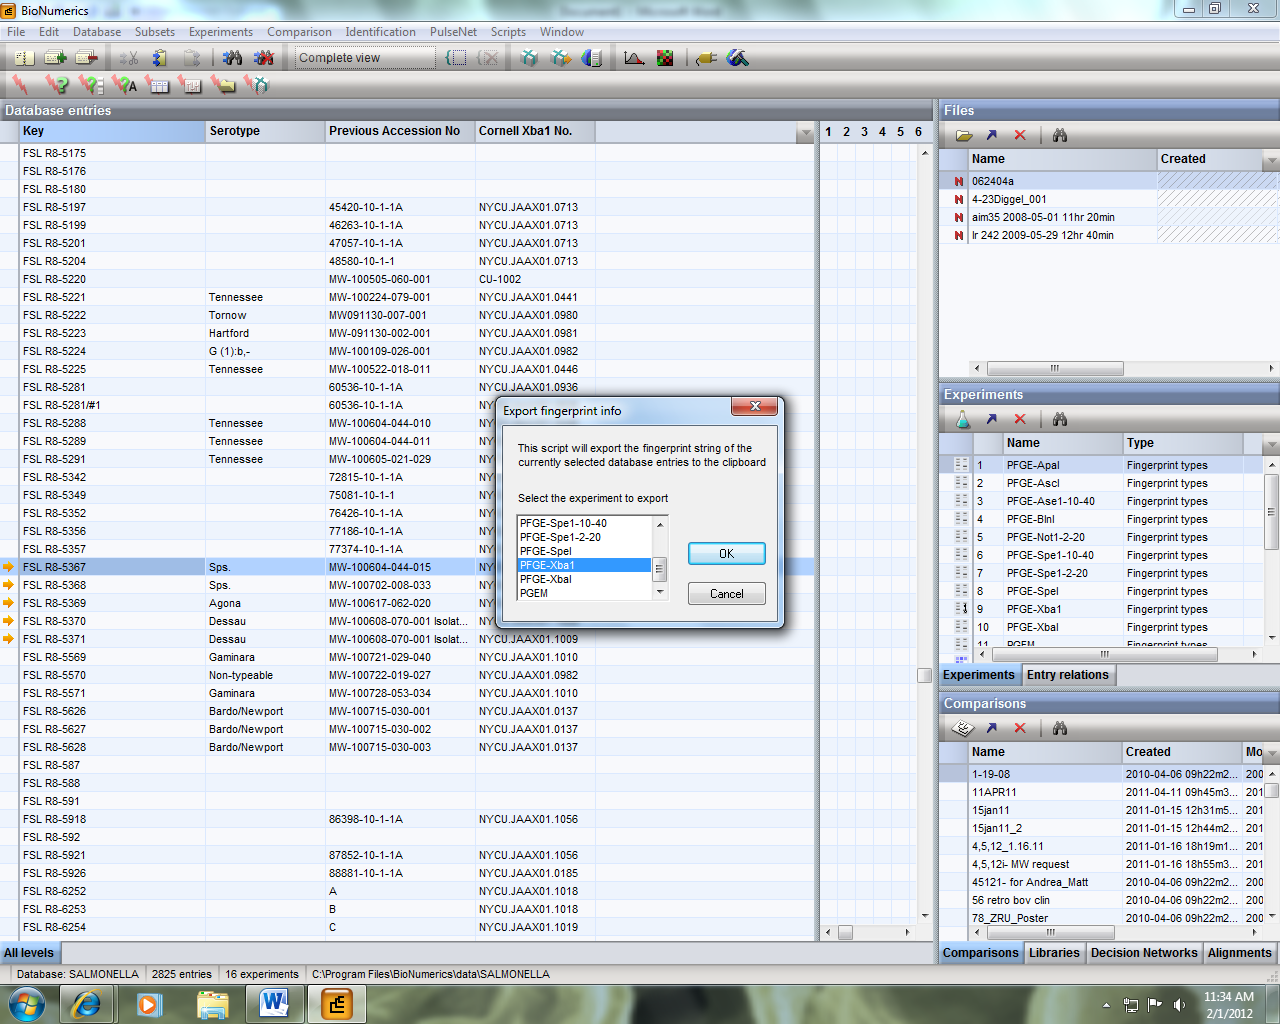Select PGEM in the dialog experiment list
The width and height of the screenshot is (1280, 1024).
584,593
